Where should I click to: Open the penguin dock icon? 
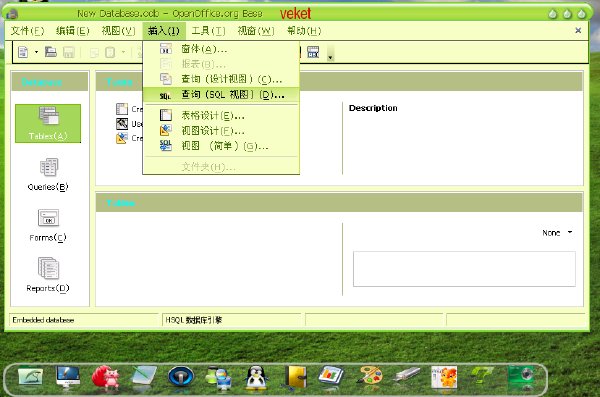[x=256, y=377]
